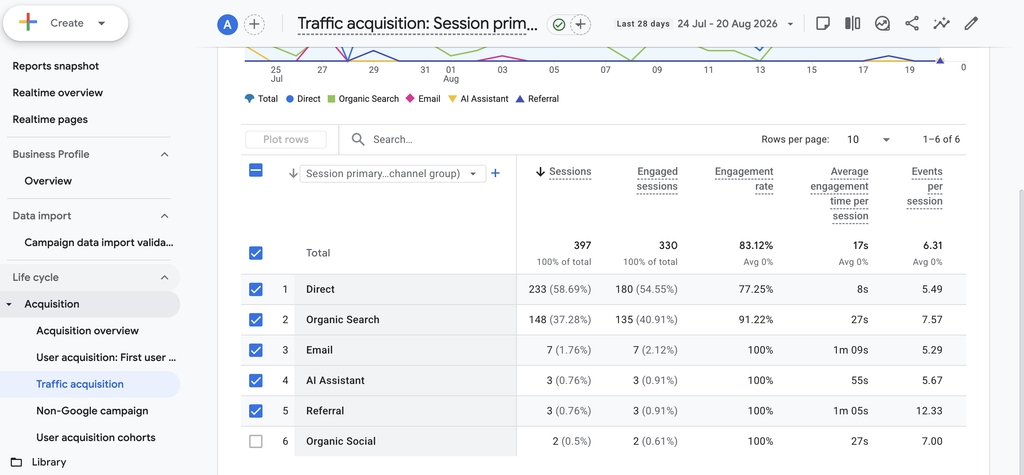Open User acquisition: First user report
The image size is (1024, 475).
pyautogui.click(x=106, y=357)
